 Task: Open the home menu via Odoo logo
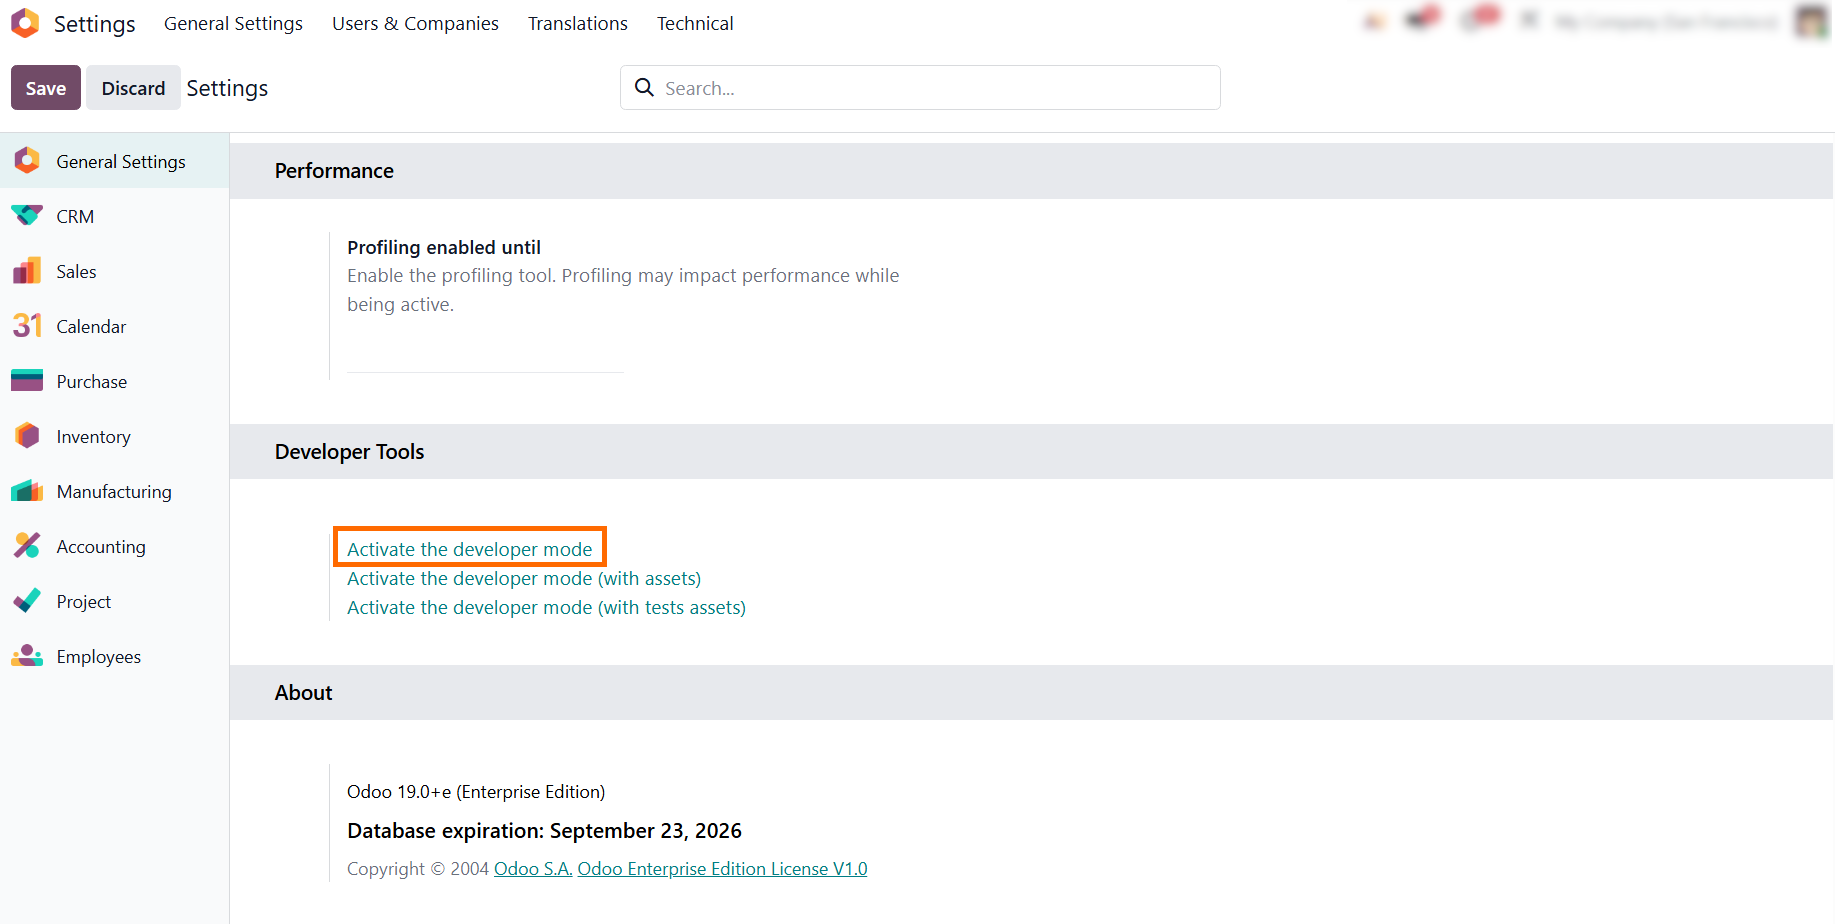[x=25, y=23]
